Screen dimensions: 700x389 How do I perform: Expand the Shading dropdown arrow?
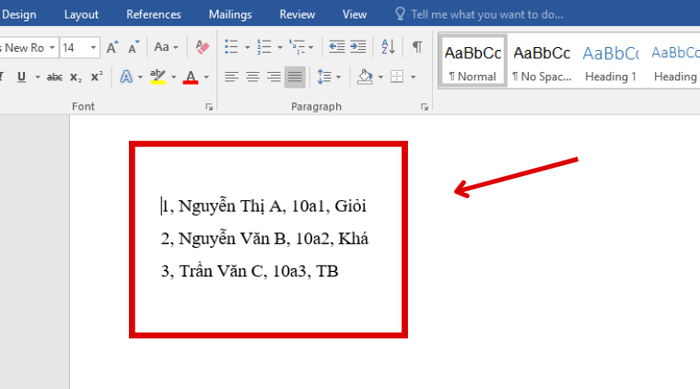coord(380,77)
